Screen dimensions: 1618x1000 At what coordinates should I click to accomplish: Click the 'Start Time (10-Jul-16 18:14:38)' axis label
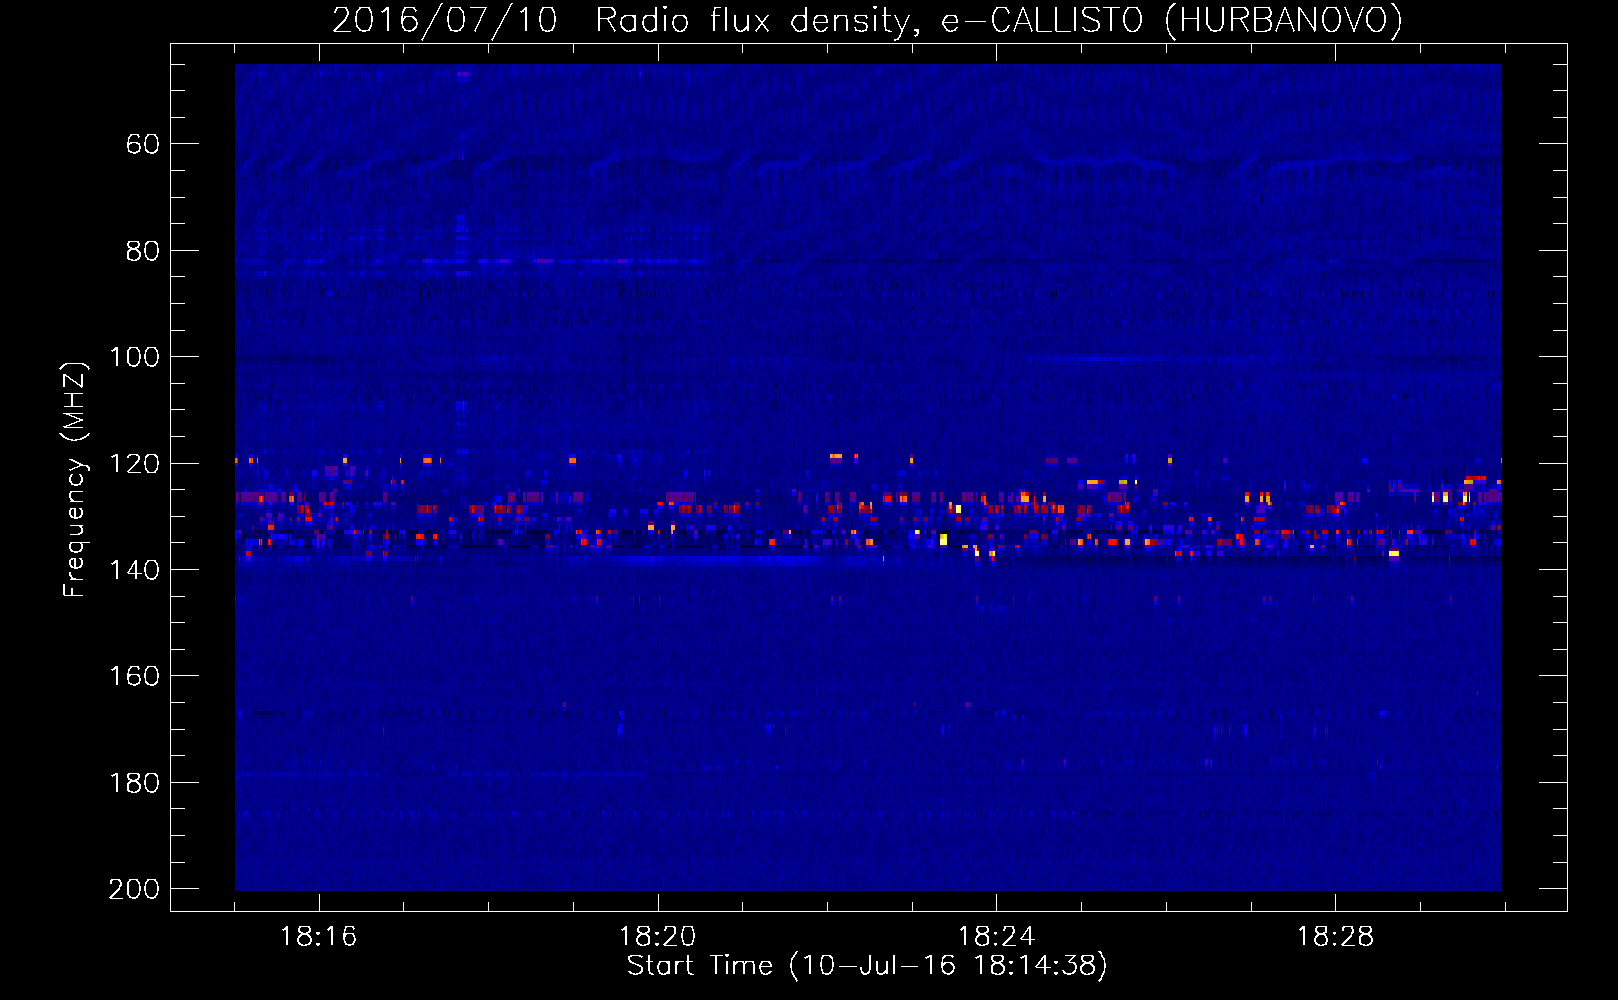click(x=867, y=966)
